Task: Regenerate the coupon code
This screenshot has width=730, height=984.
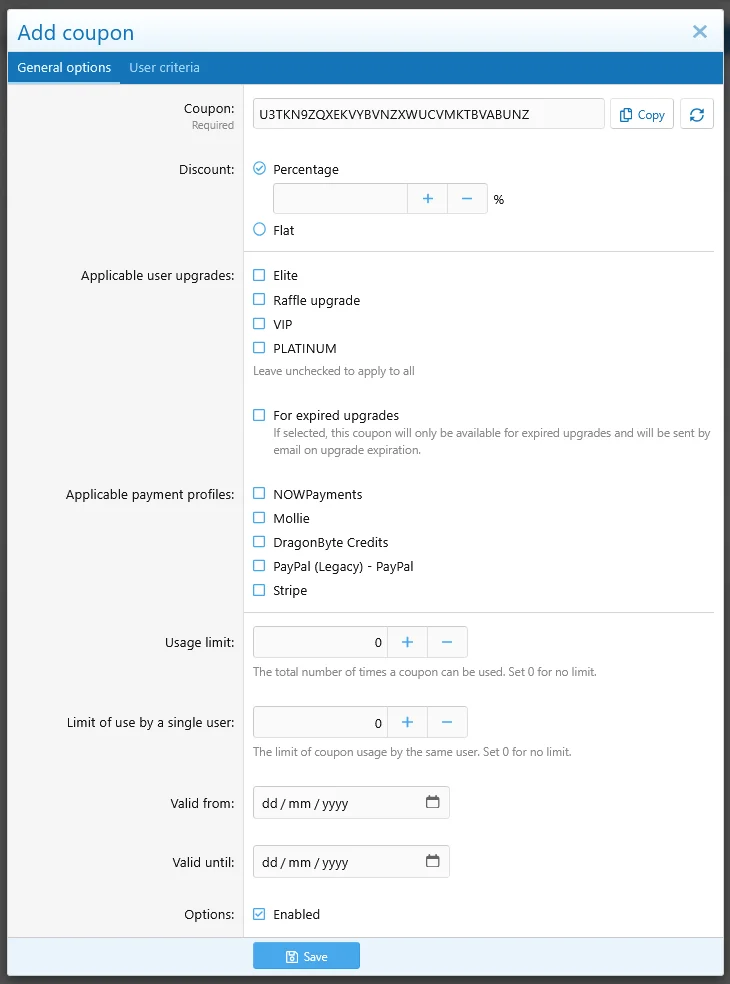Action: [x=697, y=114]
